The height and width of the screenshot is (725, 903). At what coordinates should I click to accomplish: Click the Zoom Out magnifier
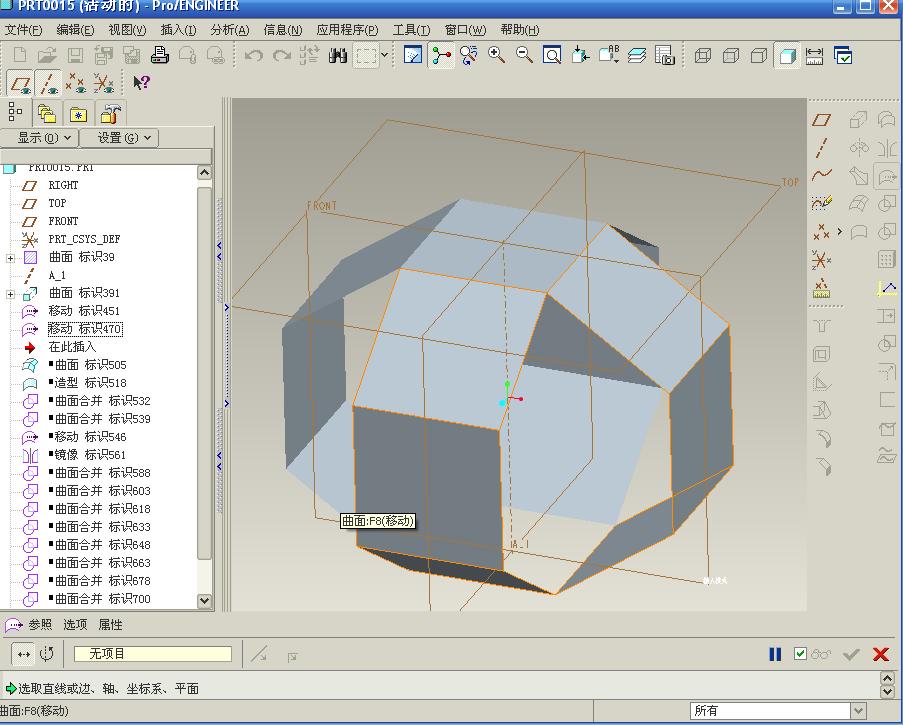pos(524,55)
